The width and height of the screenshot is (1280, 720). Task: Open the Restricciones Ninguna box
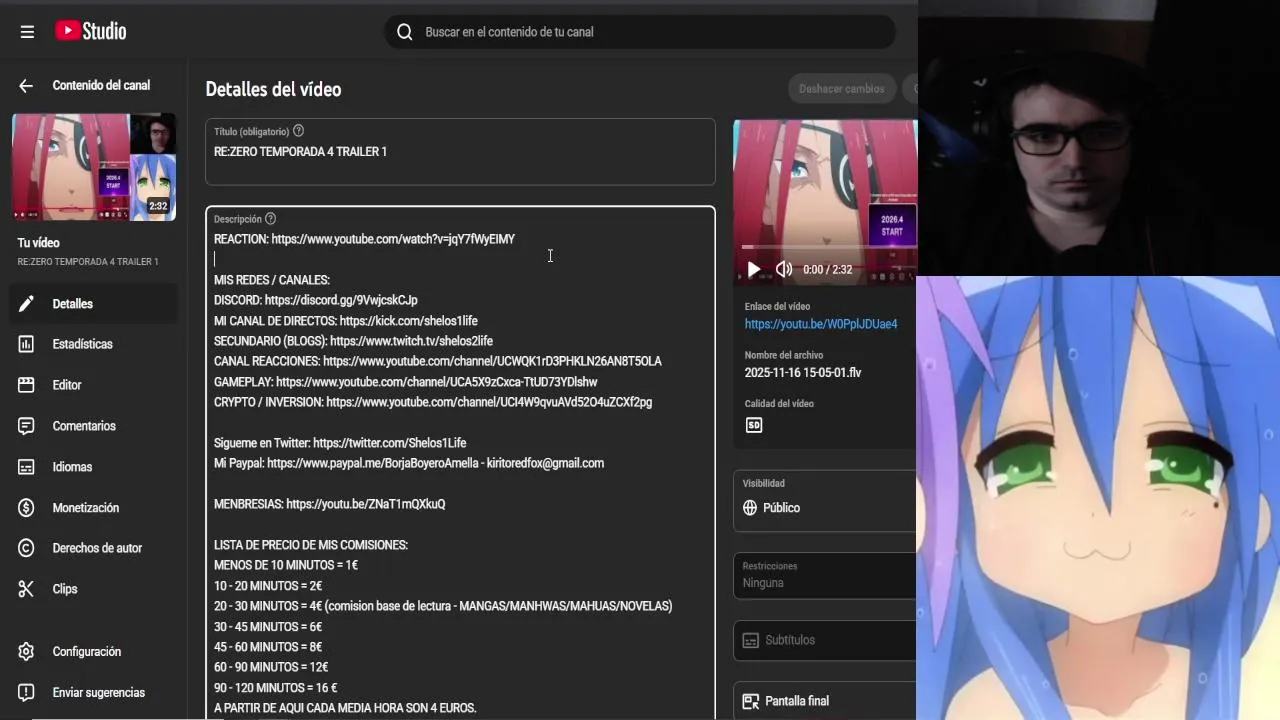click(825, 575)
